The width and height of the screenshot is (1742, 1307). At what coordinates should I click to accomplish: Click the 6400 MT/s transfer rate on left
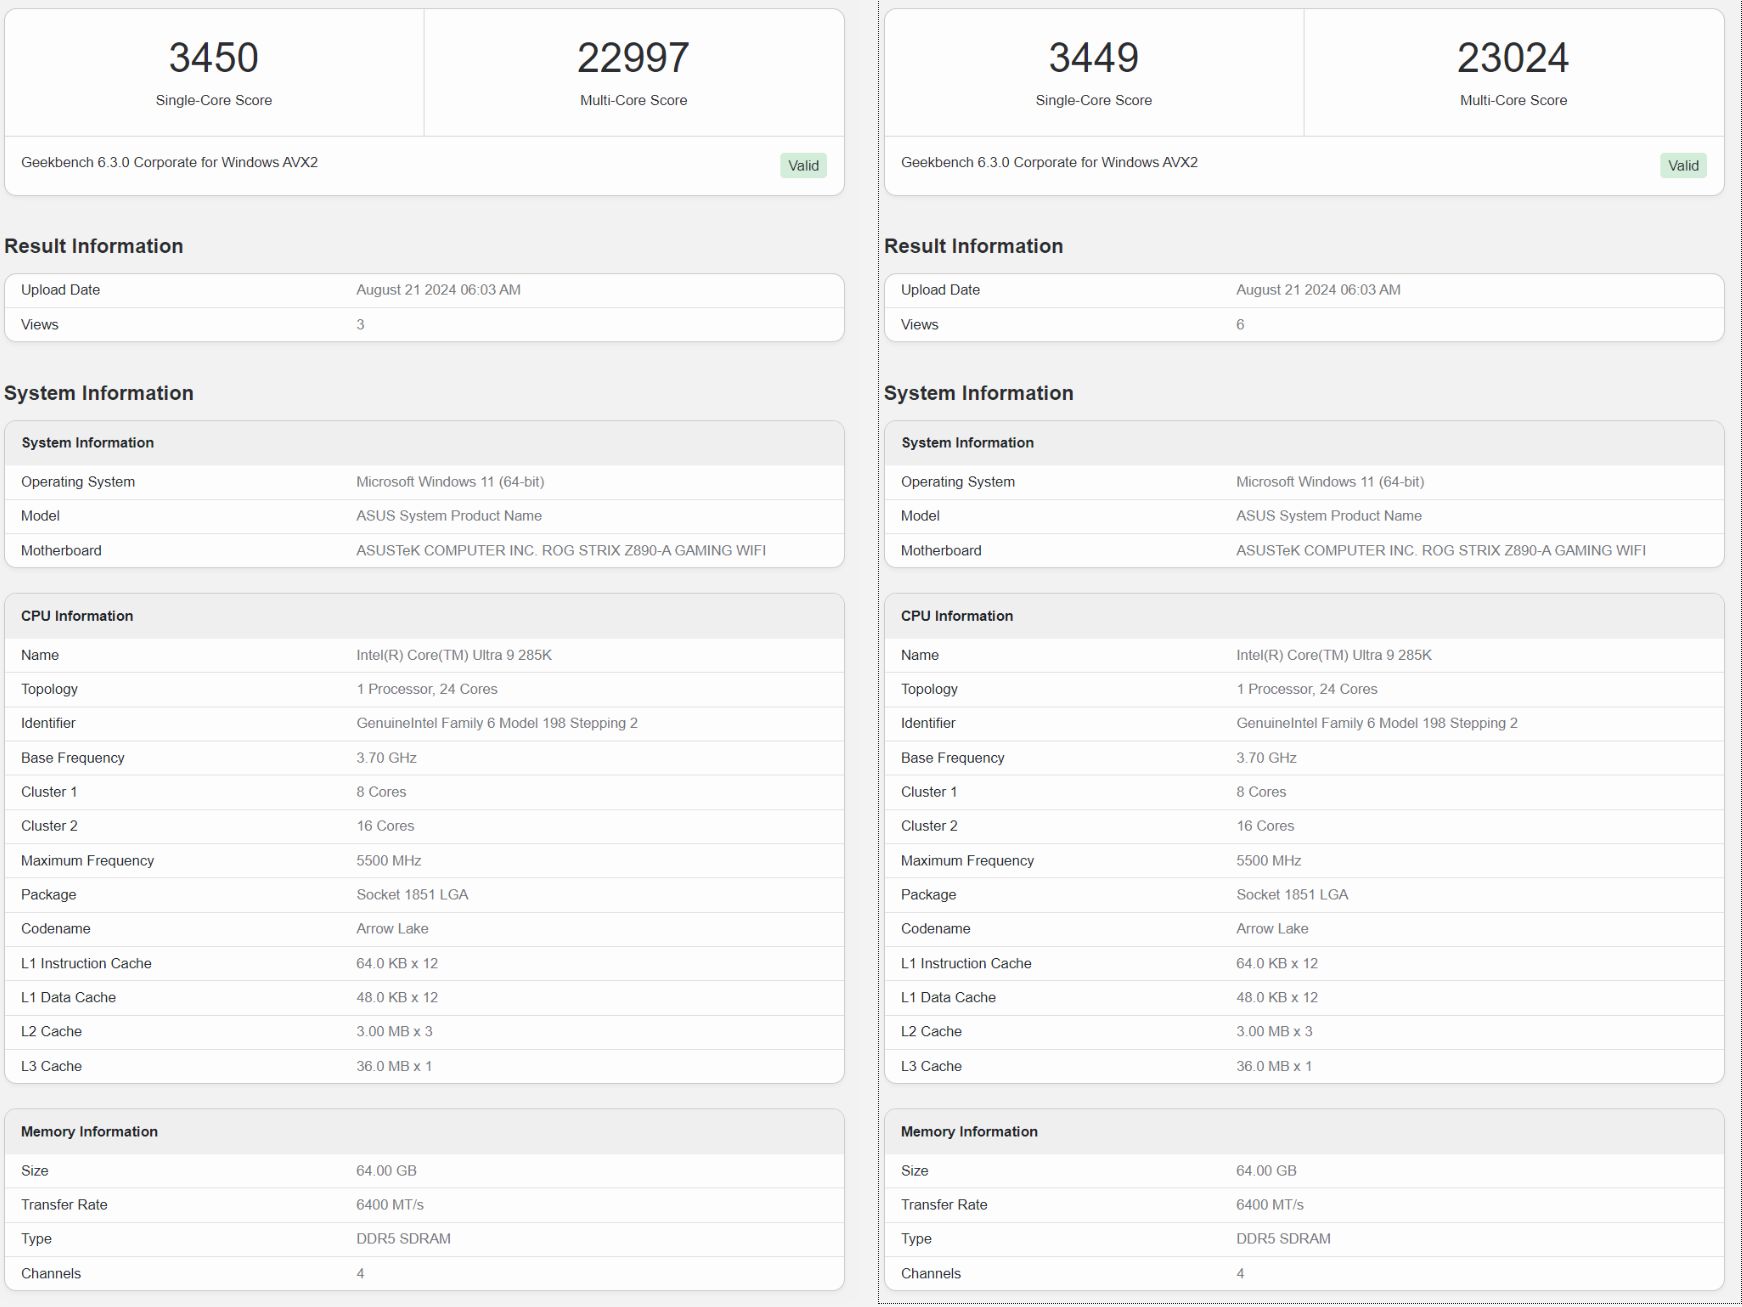tap(390, 1205)
